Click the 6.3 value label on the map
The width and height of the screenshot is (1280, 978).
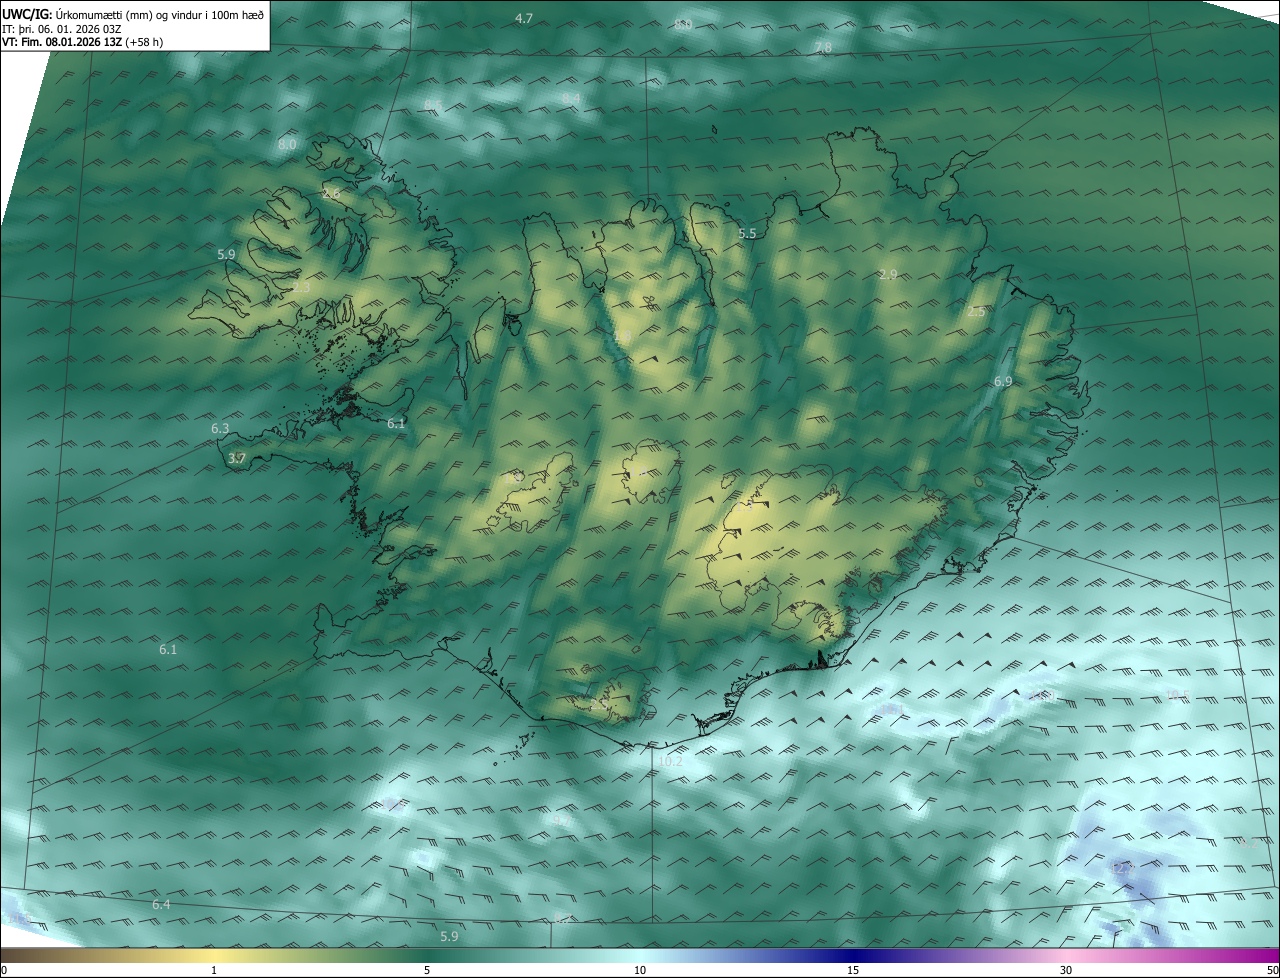[220, 429]
